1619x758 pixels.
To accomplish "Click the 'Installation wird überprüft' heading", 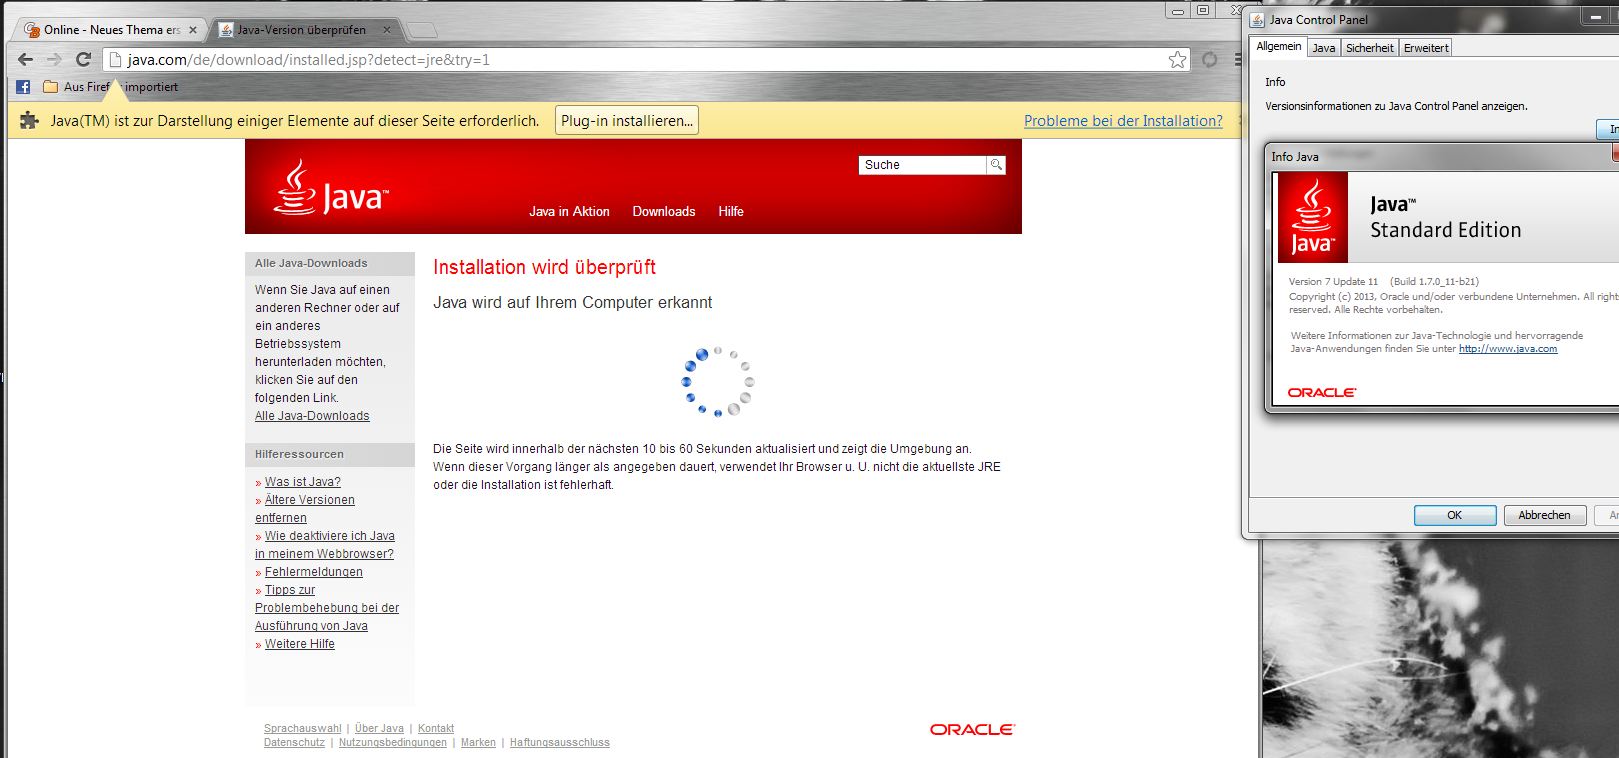I will click(x=544, y=267).
